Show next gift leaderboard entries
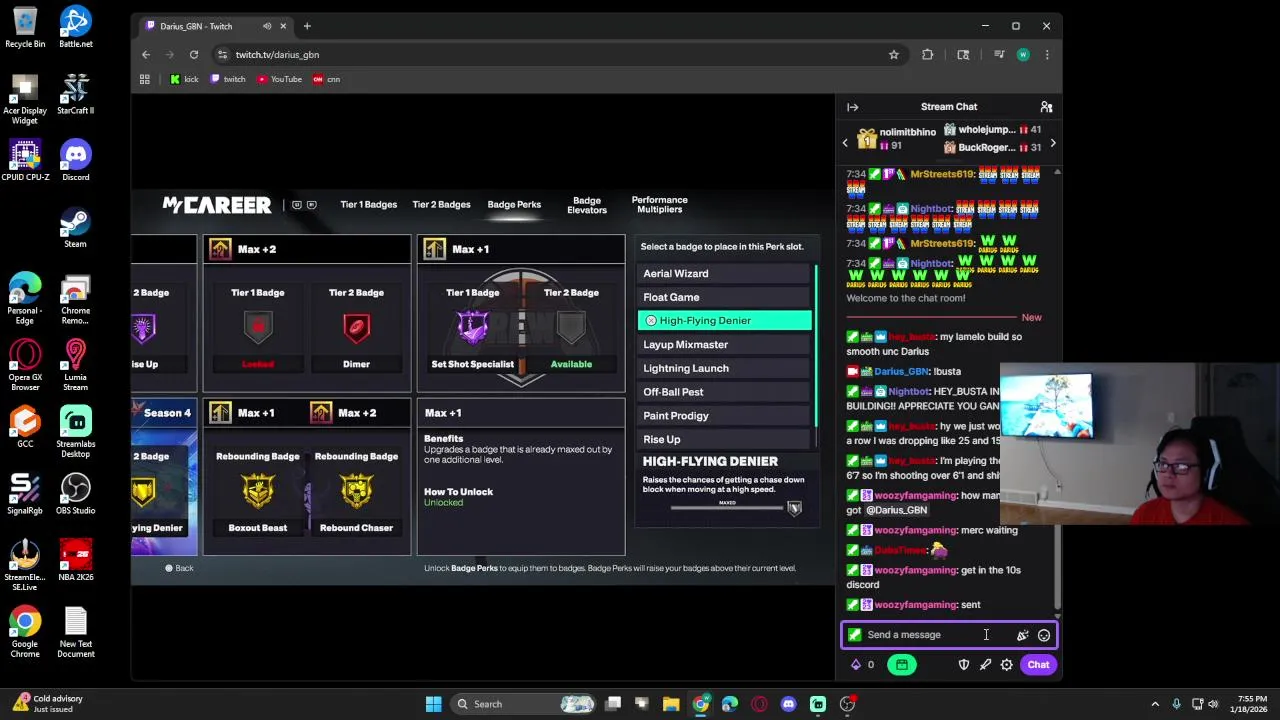Viewport: 1280px width, 720px height. [1052, 143]
